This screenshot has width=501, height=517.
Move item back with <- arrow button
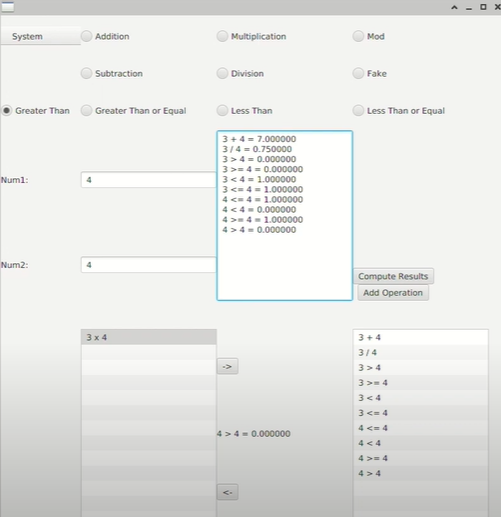click(227, 492)
